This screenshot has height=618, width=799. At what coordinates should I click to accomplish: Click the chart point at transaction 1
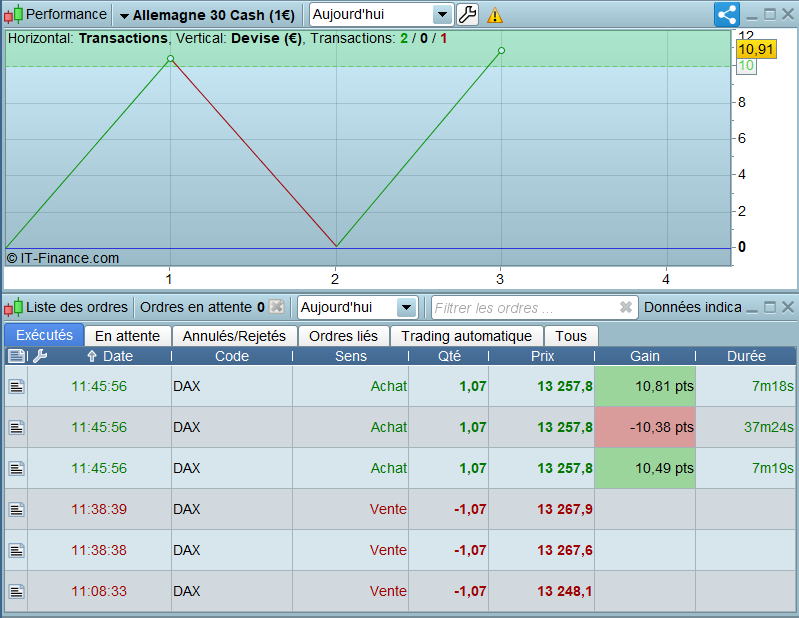[x=170, y=59]
